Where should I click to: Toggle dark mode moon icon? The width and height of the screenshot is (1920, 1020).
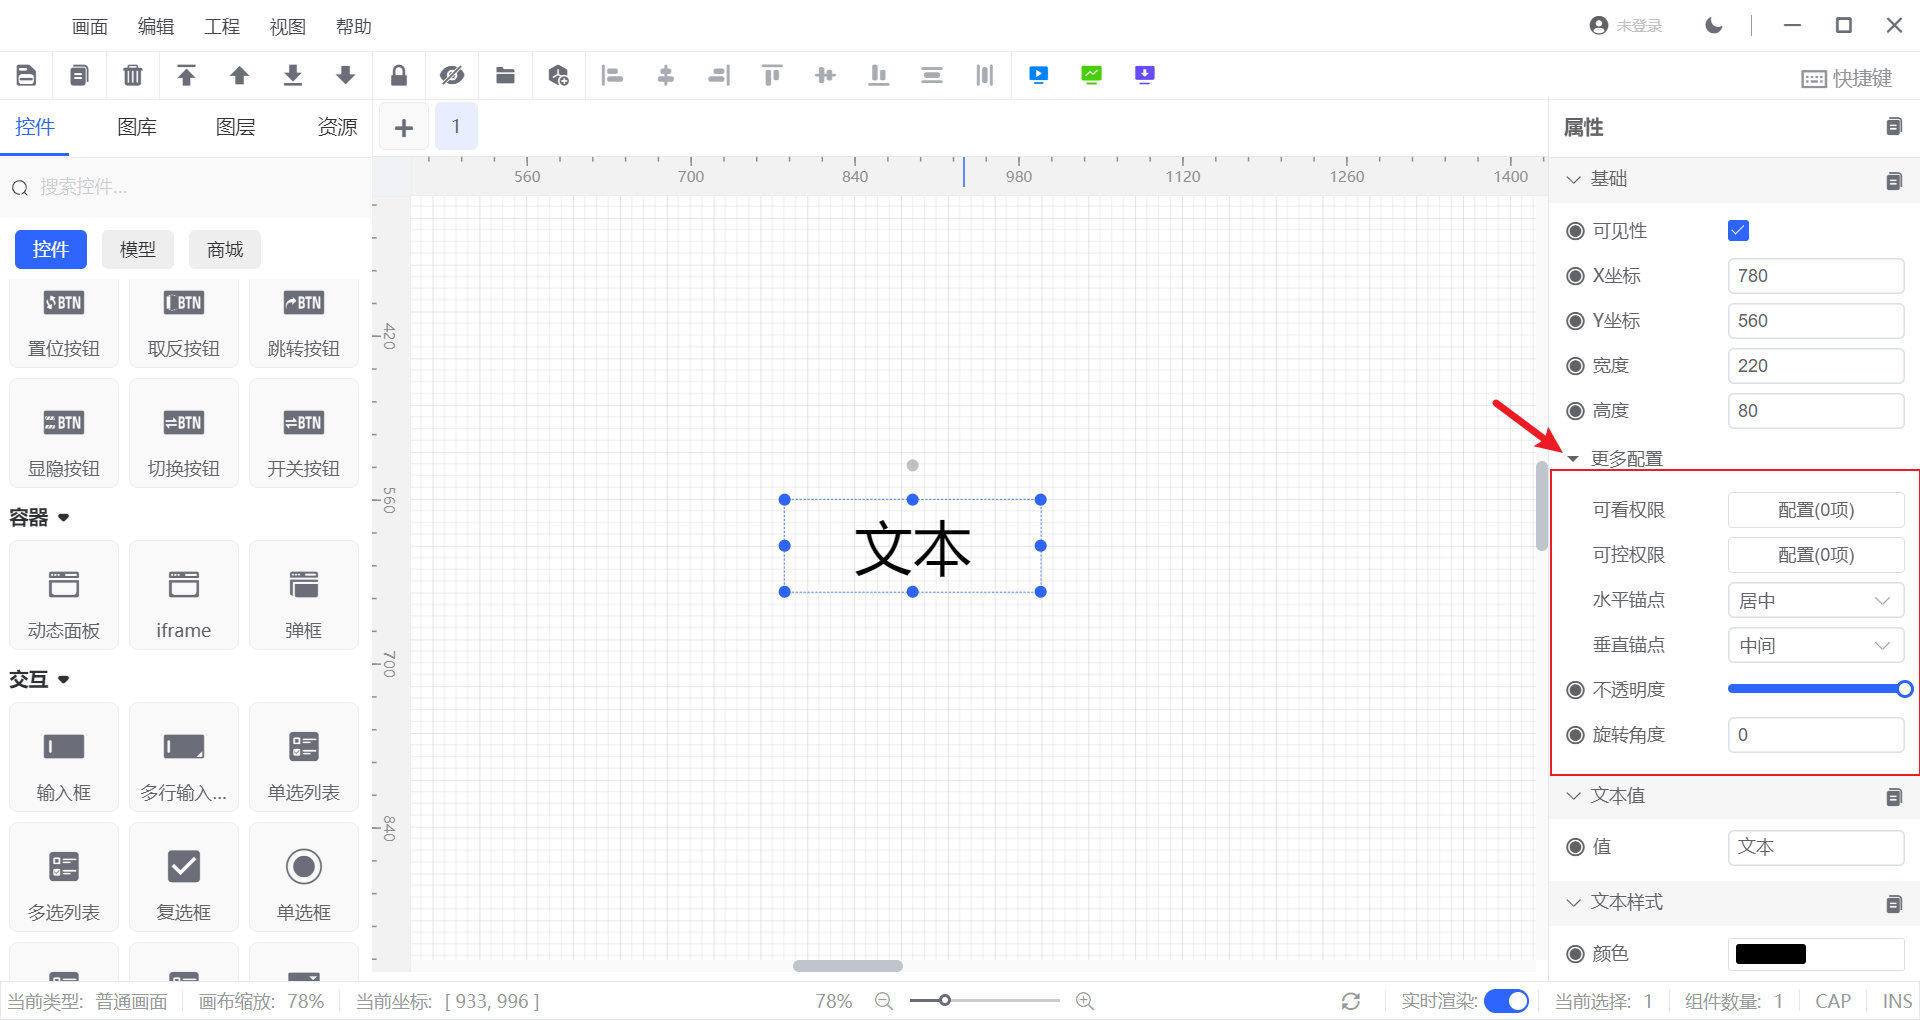coord(1714,26)
